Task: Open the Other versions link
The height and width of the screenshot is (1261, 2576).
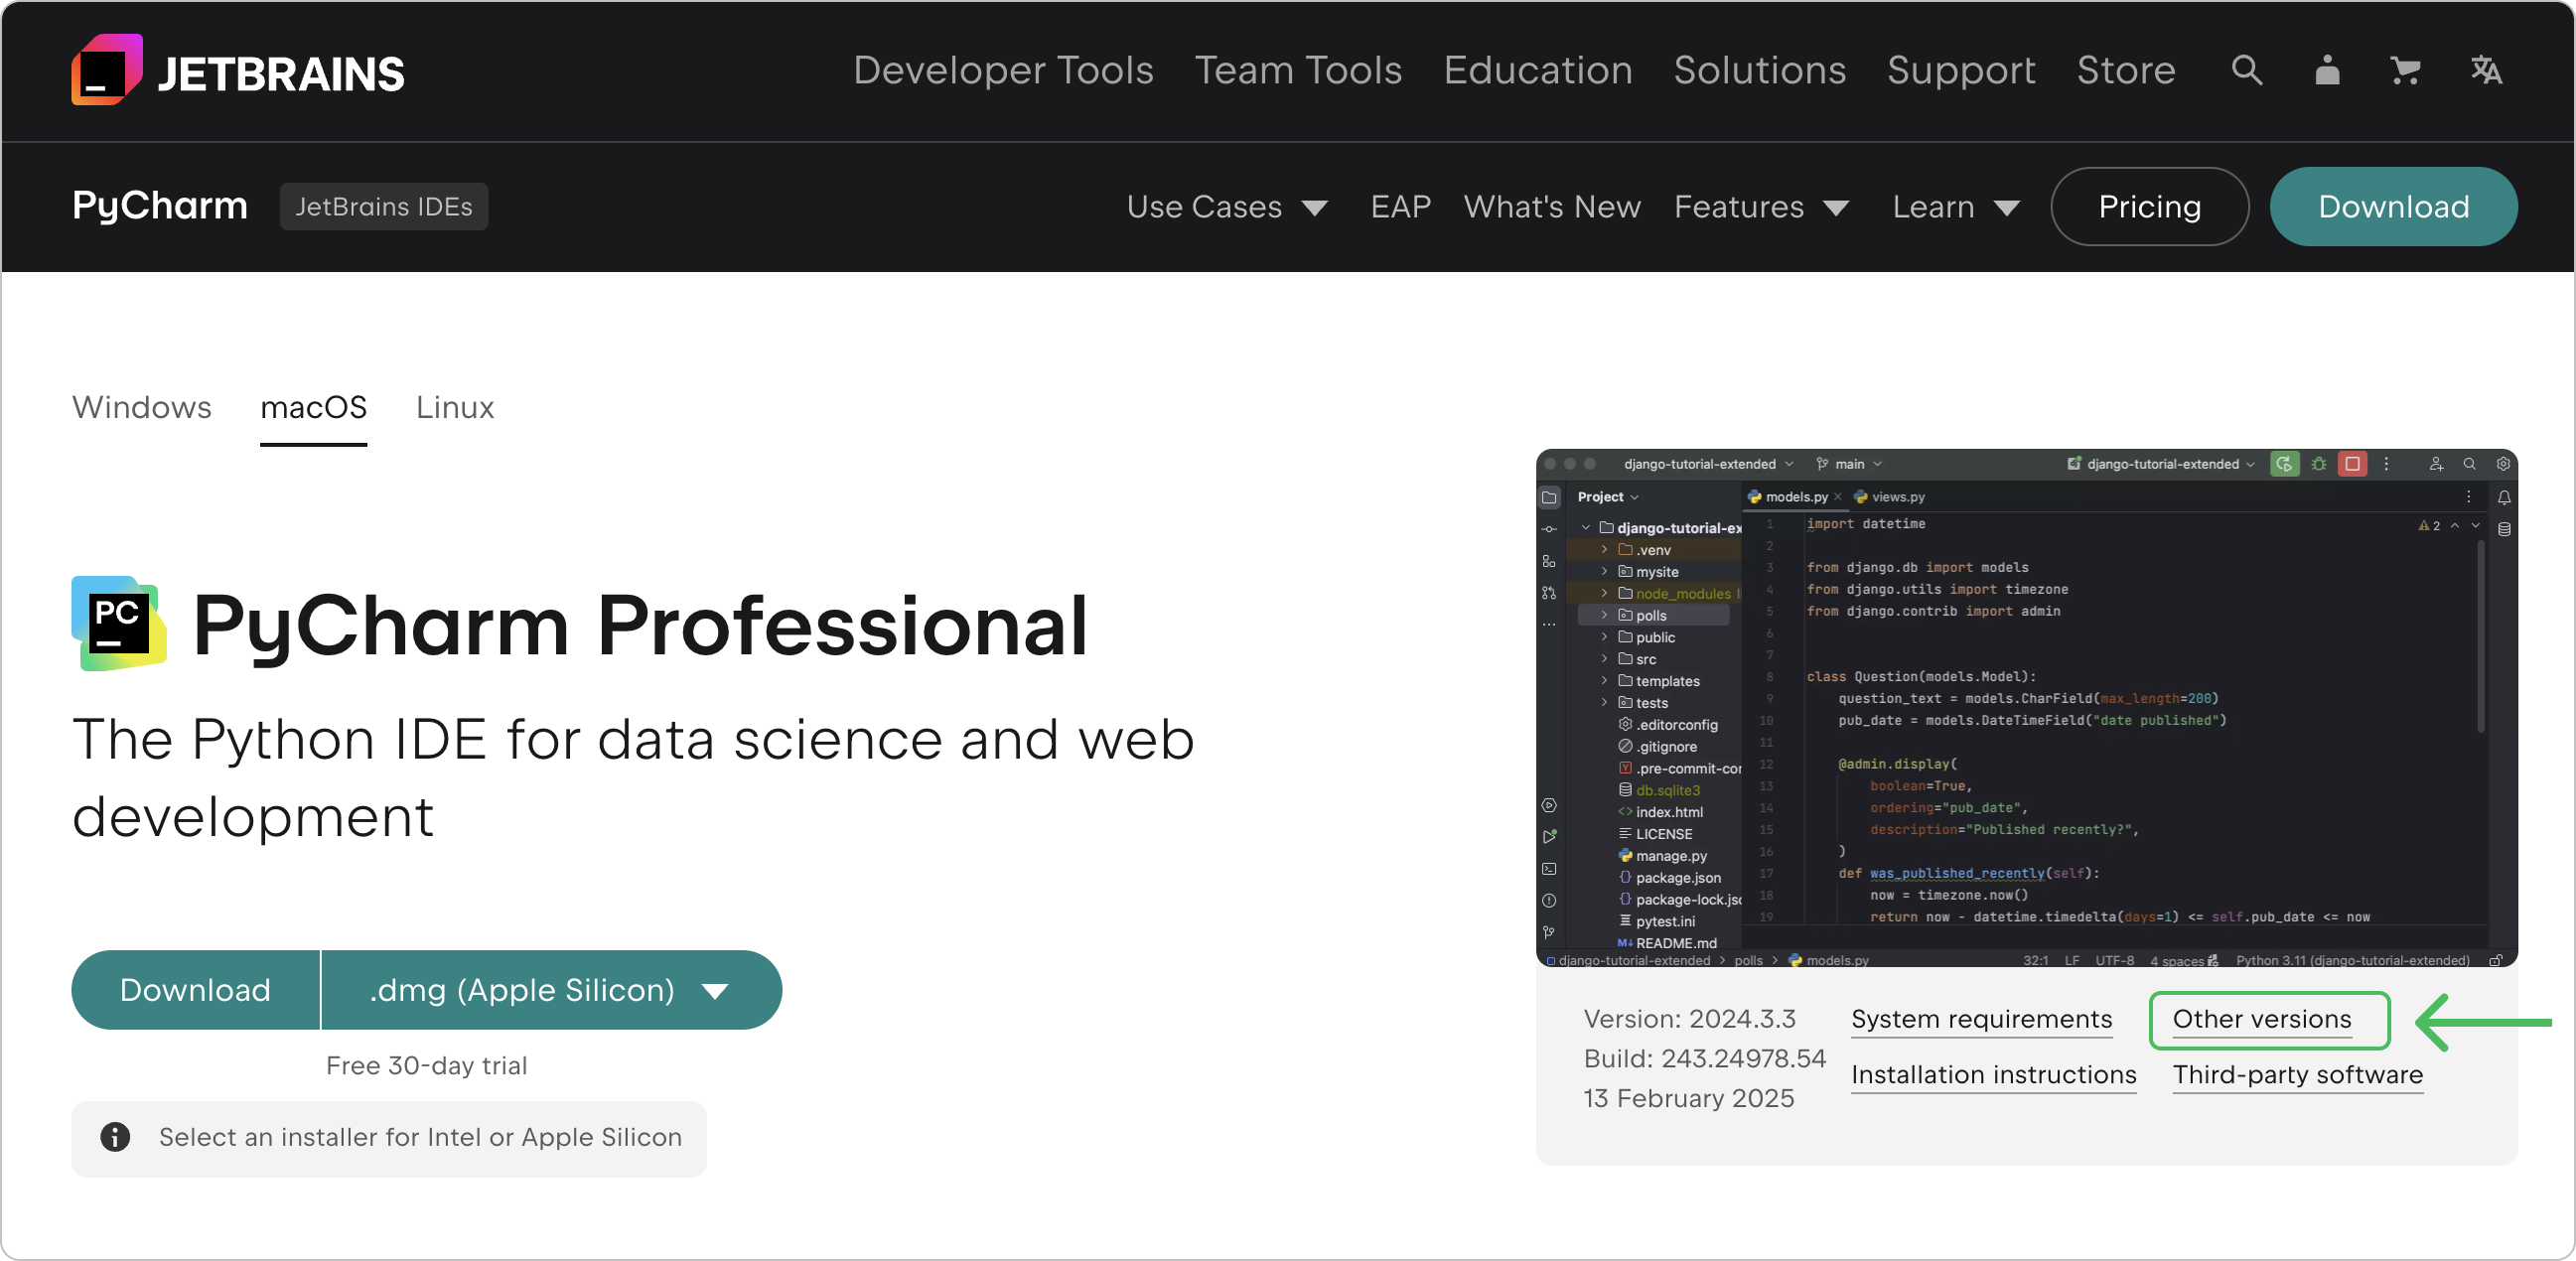Action: tap(2261, 1019)
